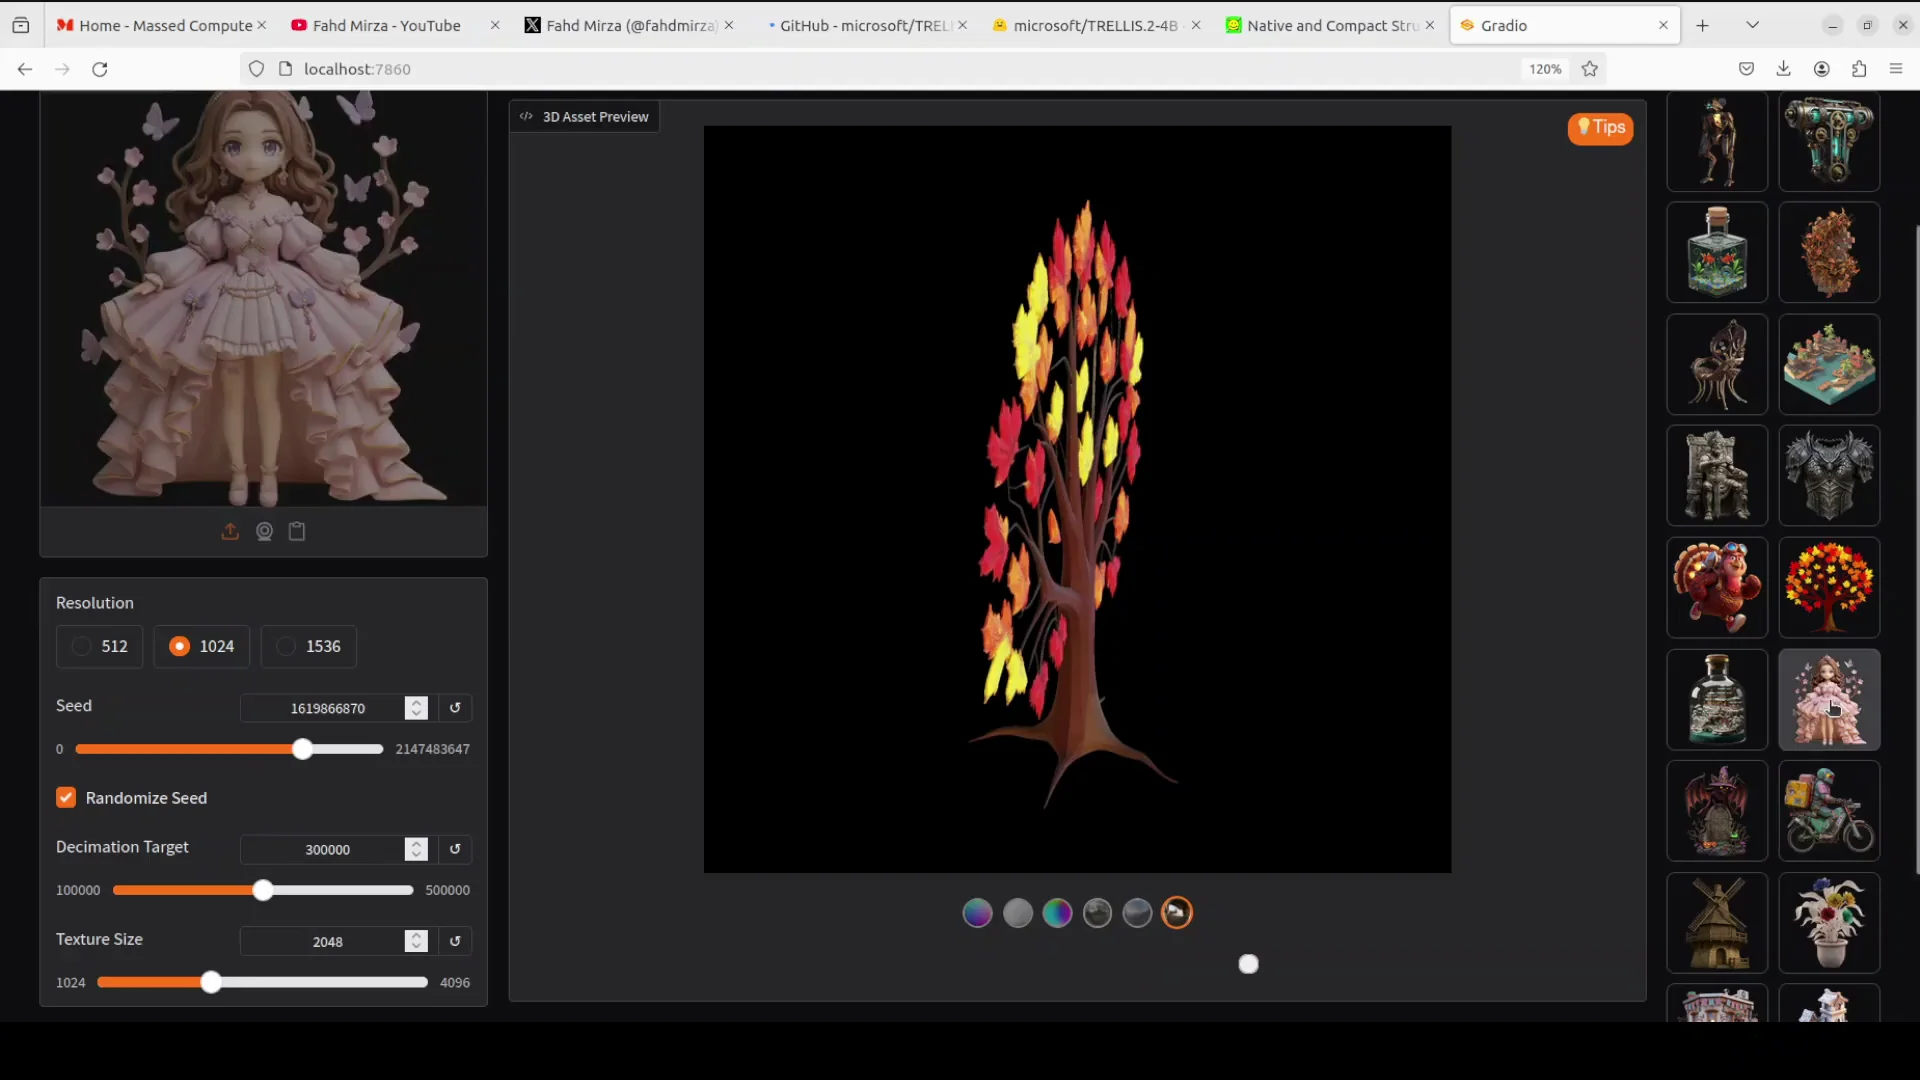Select the first purple-blue gradient sphere mode
This screenshot has height=1080, width=1920.
click(x=977, y=913)
